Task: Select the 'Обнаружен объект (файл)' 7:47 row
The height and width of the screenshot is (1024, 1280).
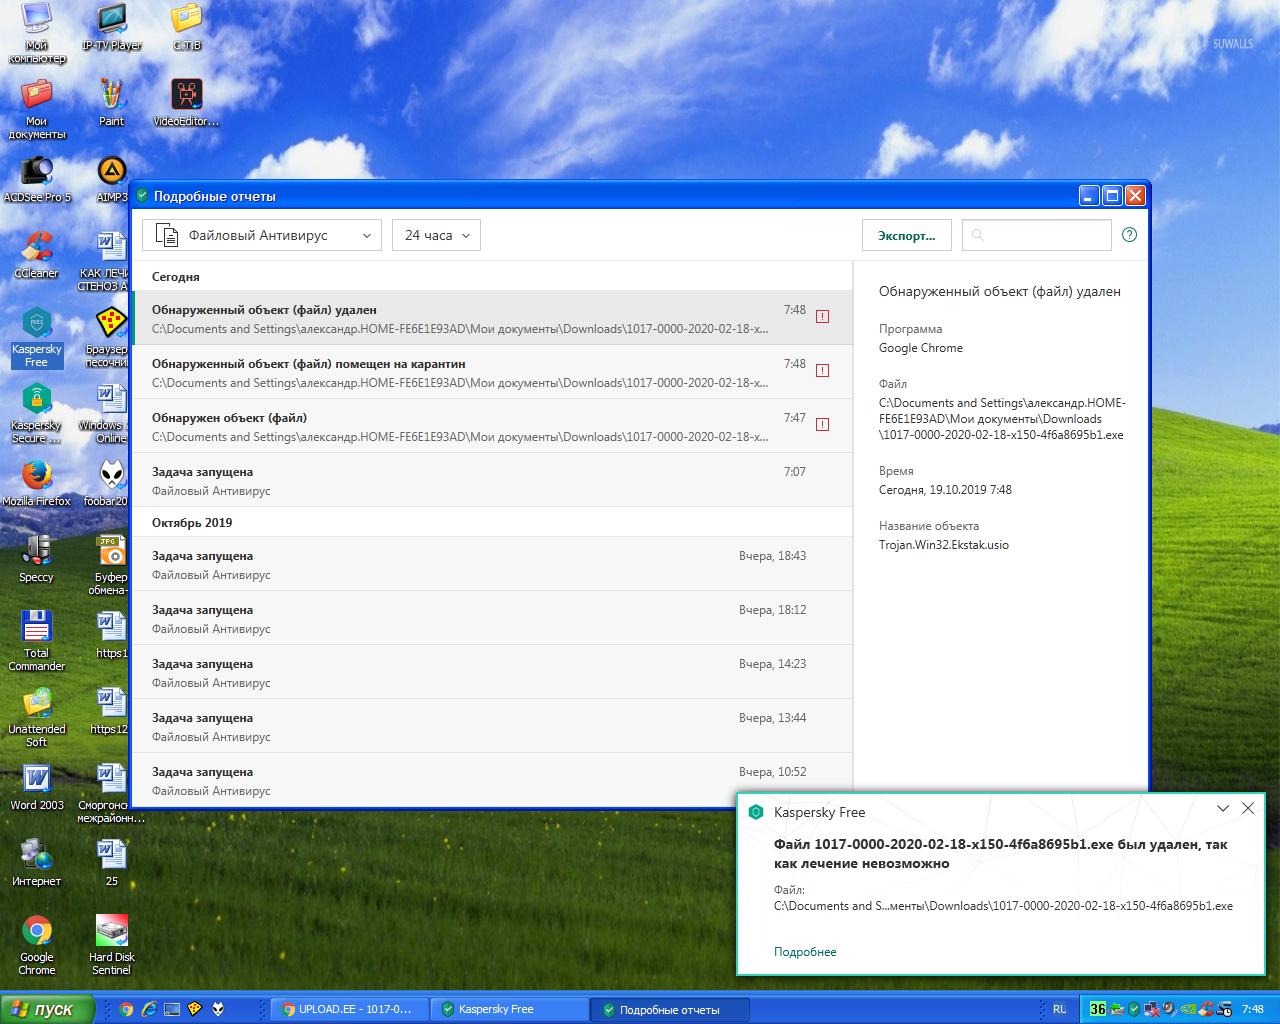Action: tap(492, 426)
